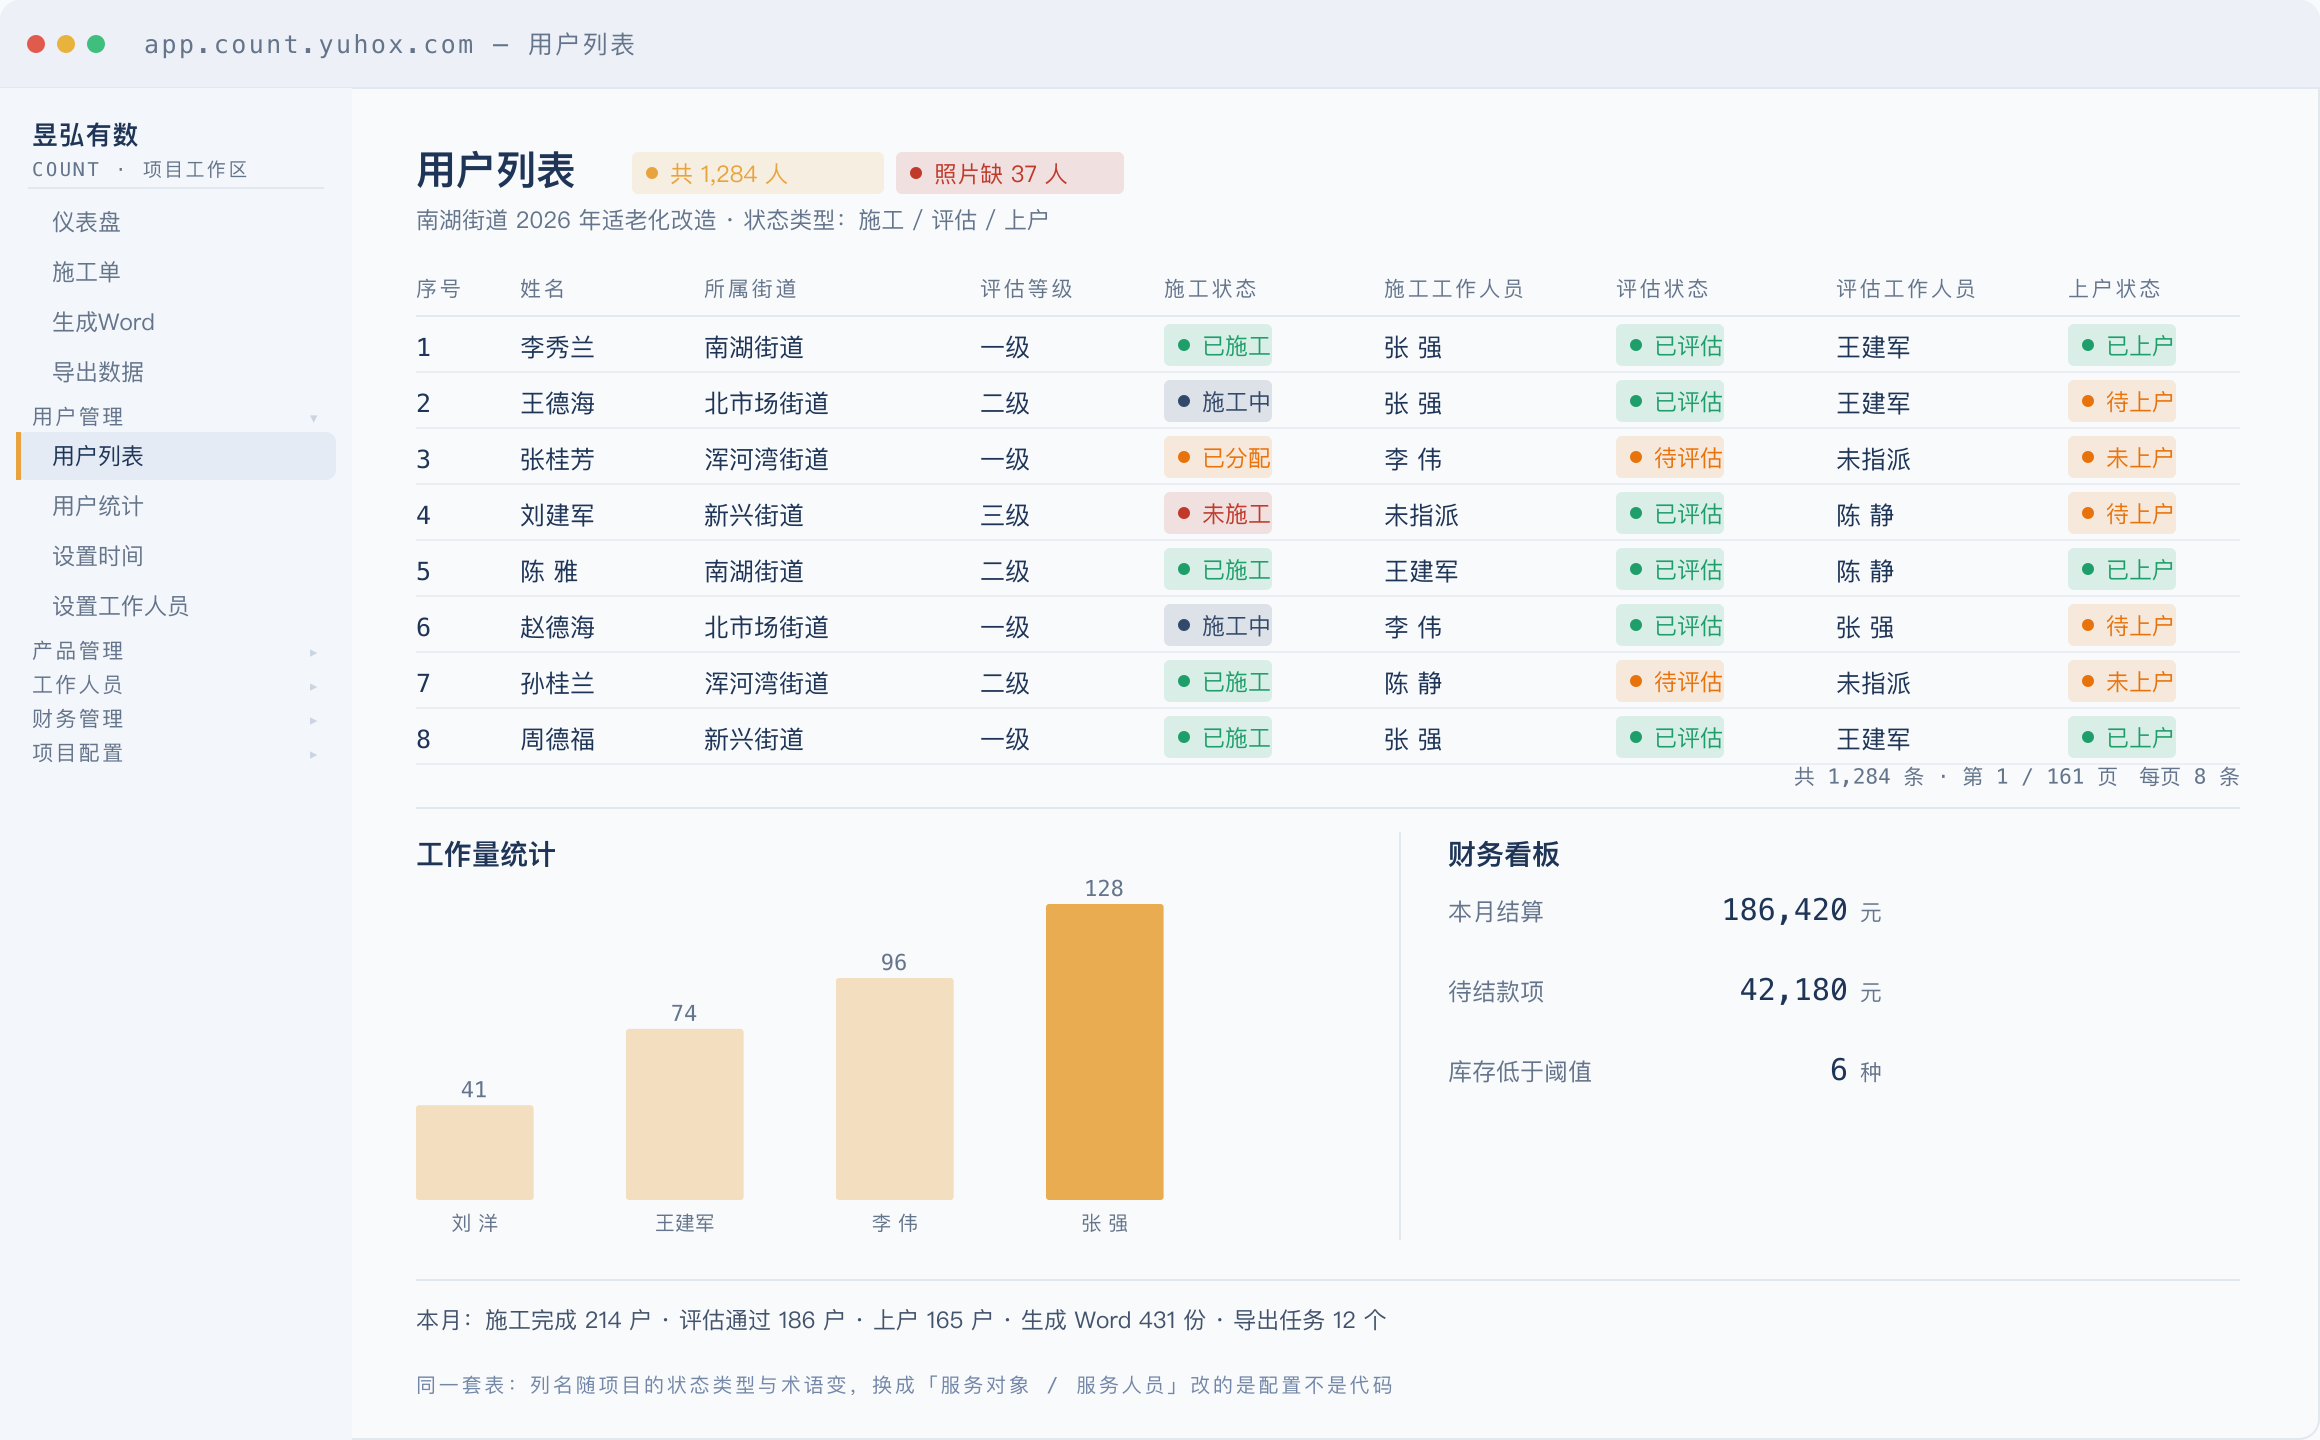2320x1440 pixels.
Task: Click the name 陈 雅 in row 5
Action: (x=549, y=571)
